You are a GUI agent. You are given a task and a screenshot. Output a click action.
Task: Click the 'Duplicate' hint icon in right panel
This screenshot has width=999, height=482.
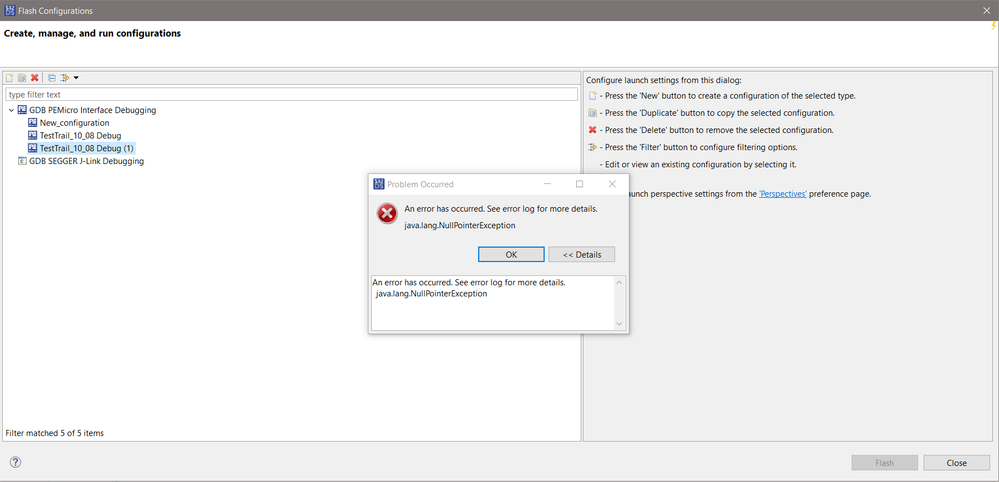593,113
